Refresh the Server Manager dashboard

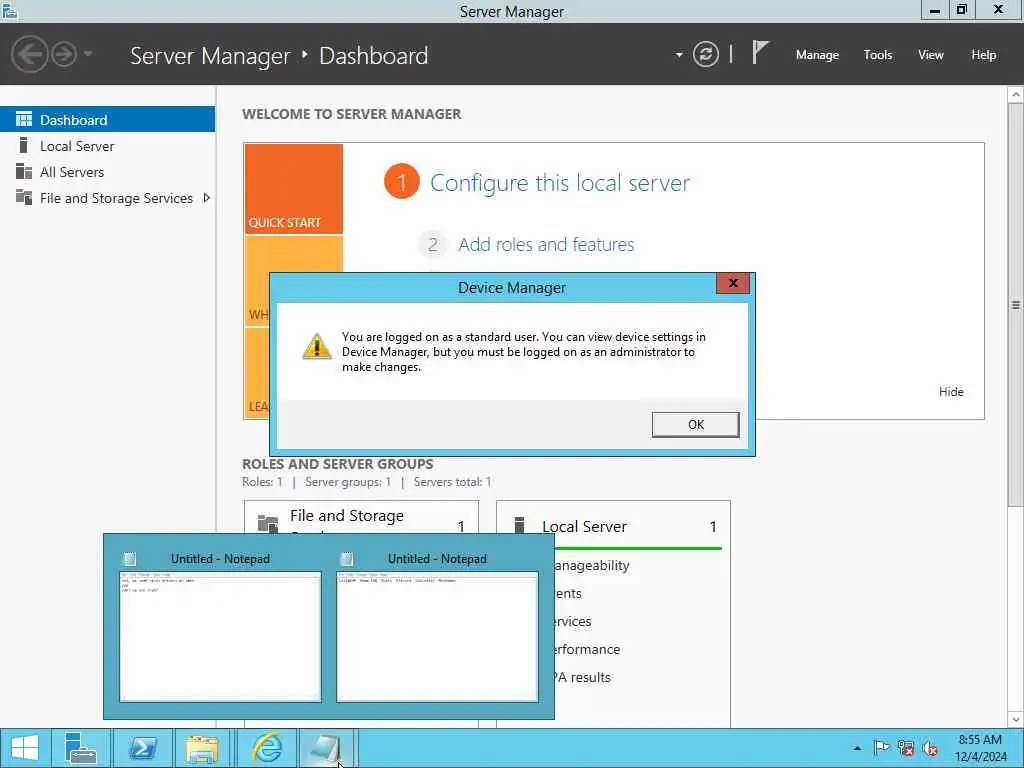point(705,54)
